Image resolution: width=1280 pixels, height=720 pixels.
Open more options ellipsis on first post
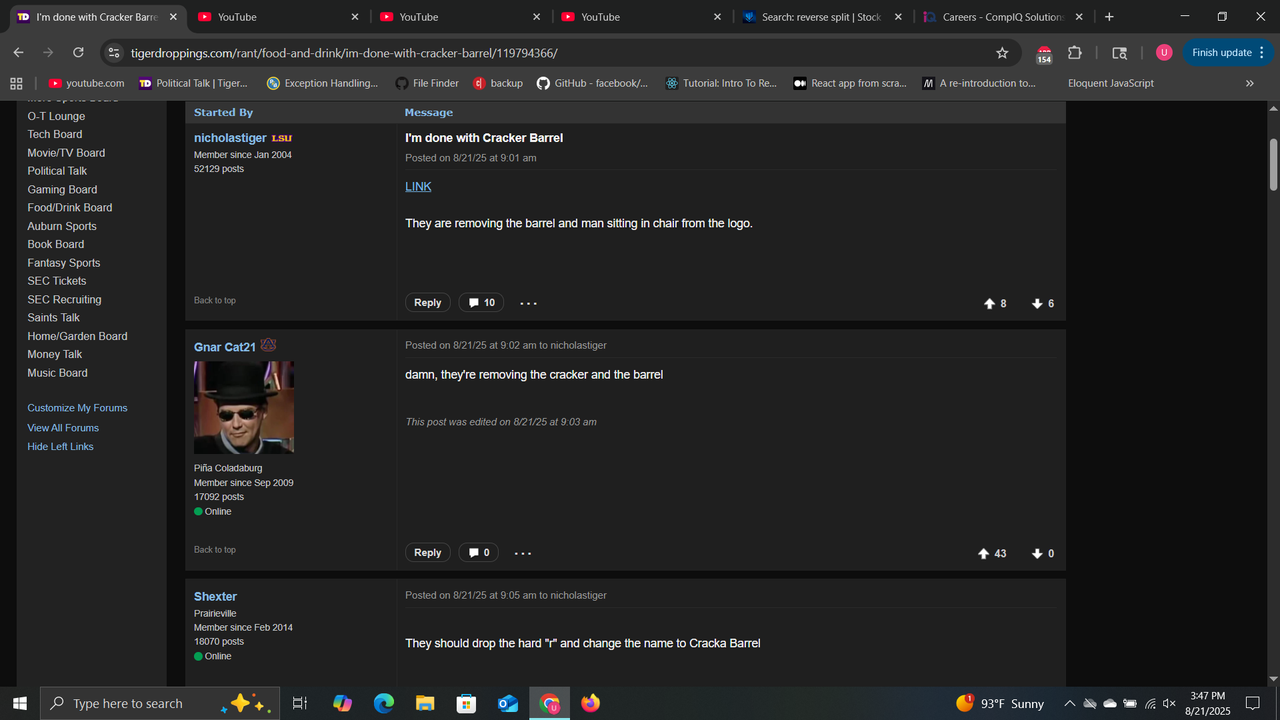[528, 303]
